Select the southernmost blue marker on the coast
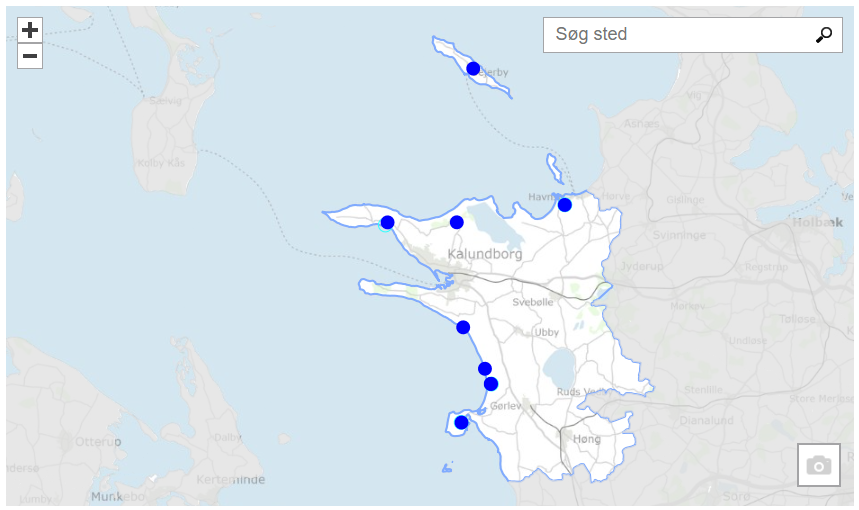Viewport: 859px width, 510px height. 461,422
